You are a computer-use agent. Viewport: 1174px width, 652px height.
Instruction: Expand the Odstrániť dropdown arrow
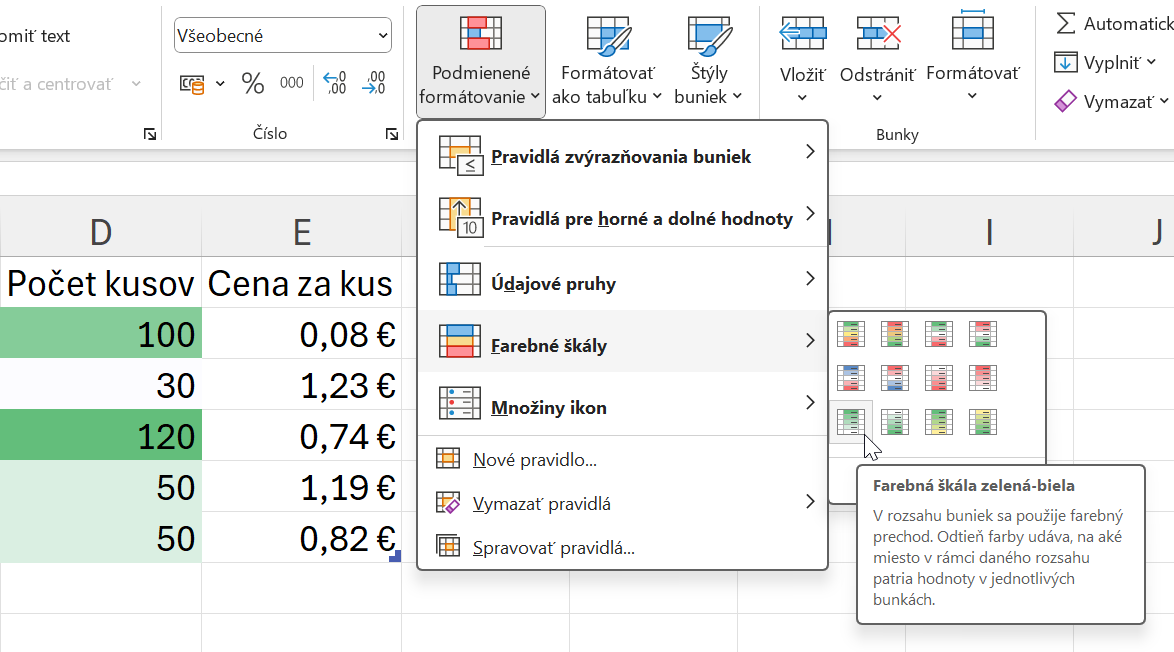coord(878,98)
